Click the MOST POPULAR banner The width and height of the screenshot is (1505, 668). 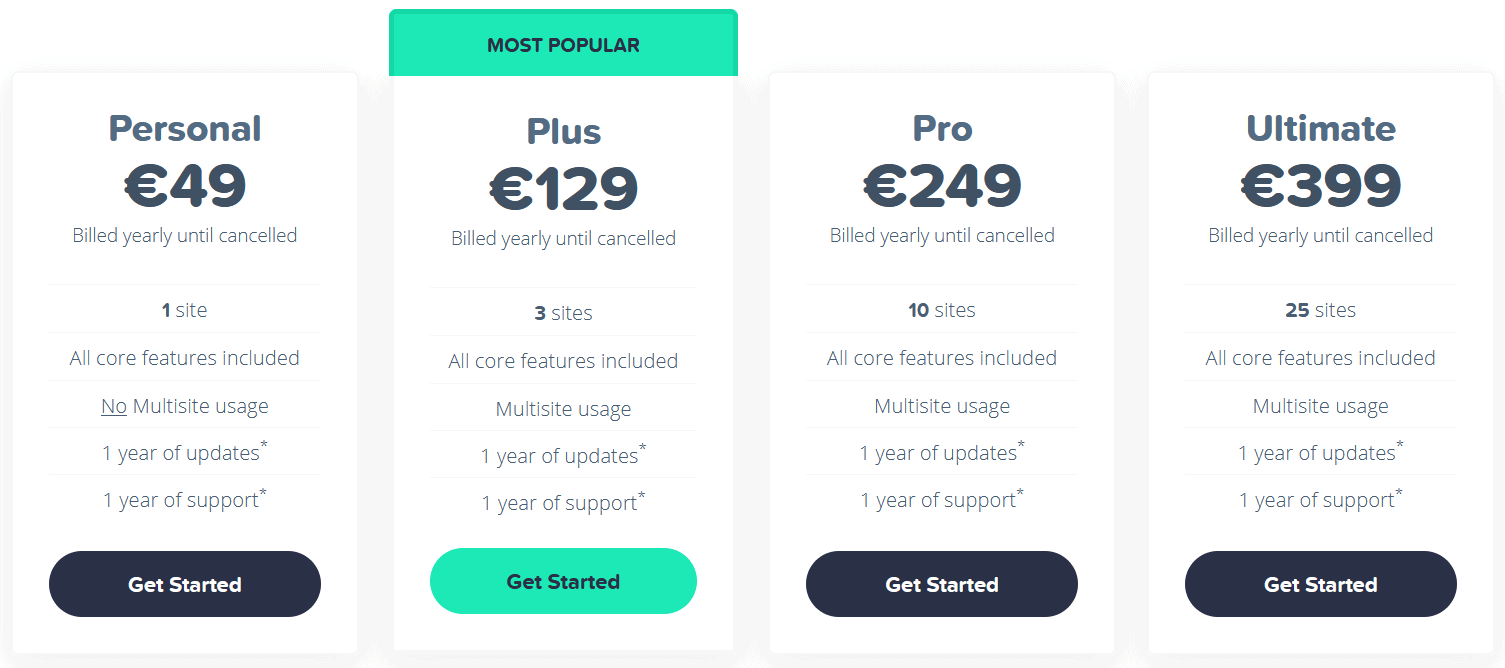[563, 45]
